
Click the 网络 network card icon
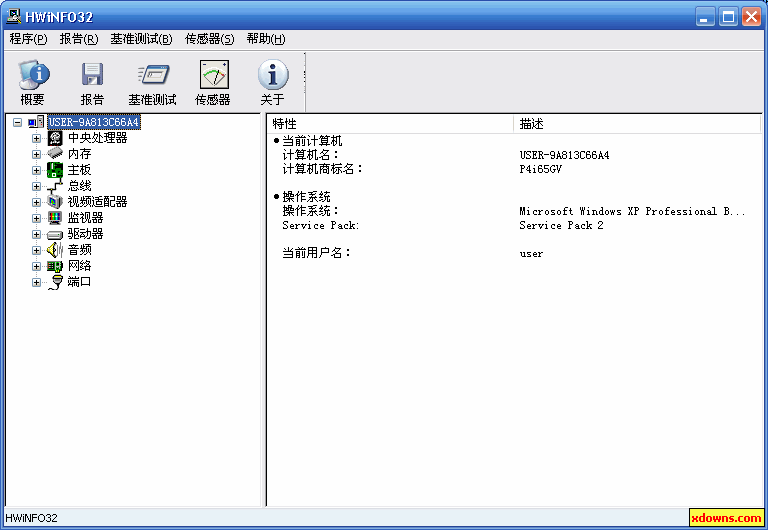click(55, 266)
